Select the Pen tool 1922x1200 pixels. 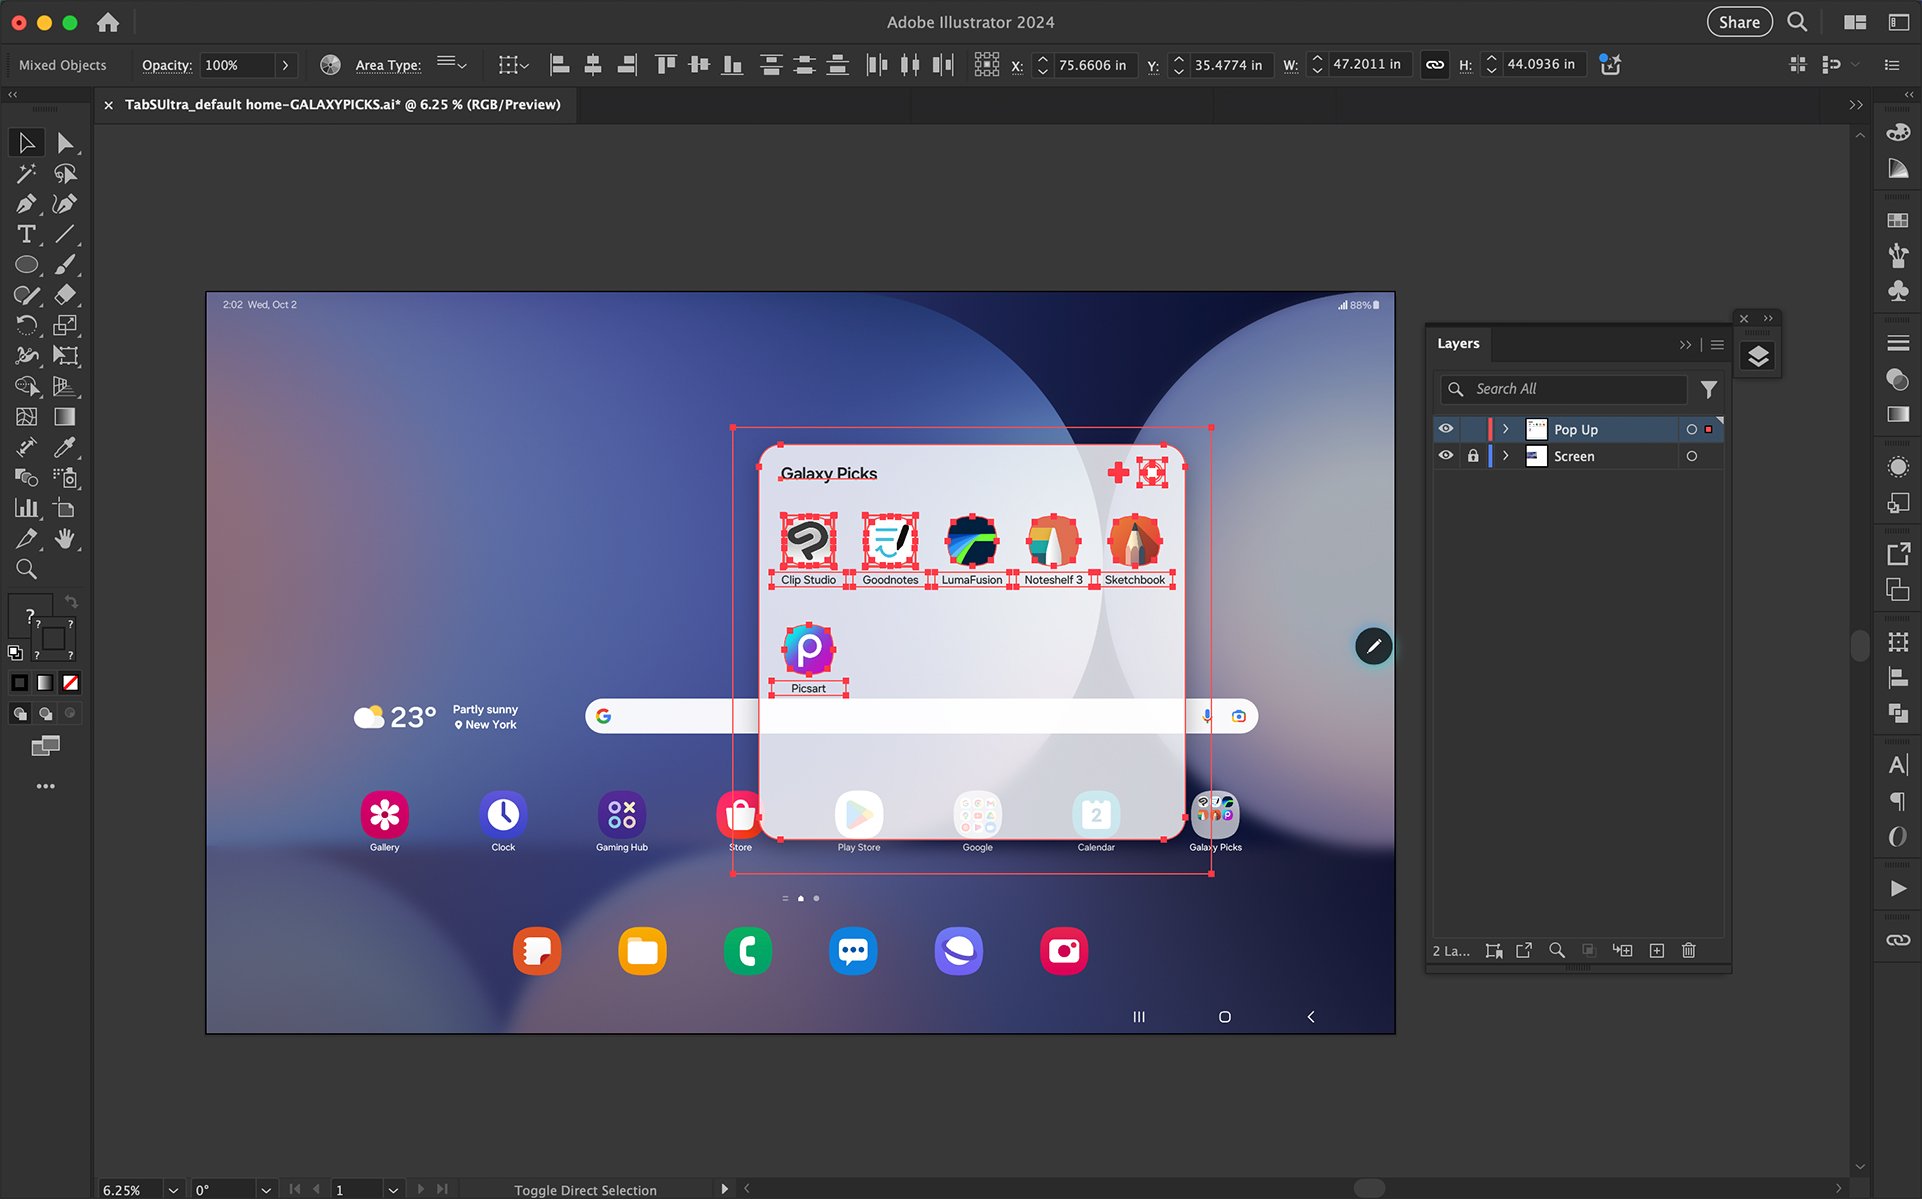click(27, 204)
